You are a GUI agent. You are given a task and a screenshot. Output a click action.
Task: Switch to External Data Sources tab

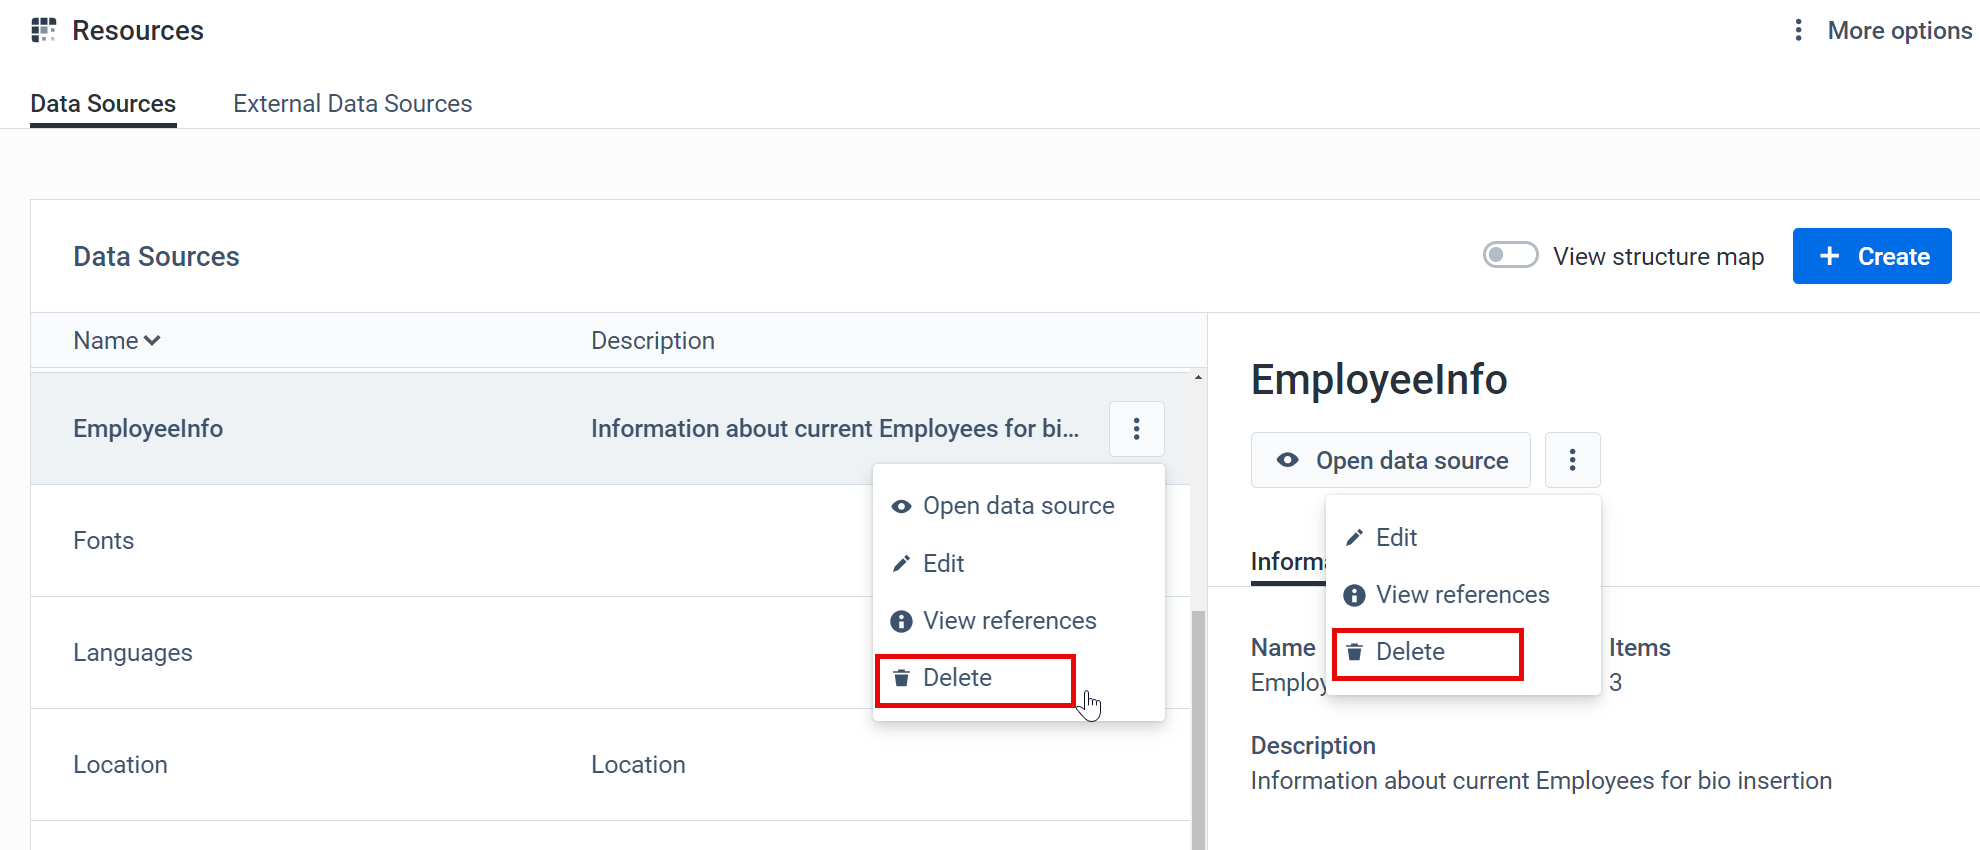(x=352, y=104)
